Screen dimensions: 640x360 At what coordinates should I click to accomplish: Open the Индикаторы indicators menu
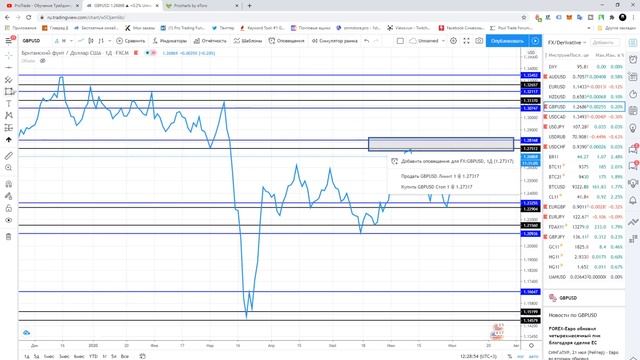point(169,41)
